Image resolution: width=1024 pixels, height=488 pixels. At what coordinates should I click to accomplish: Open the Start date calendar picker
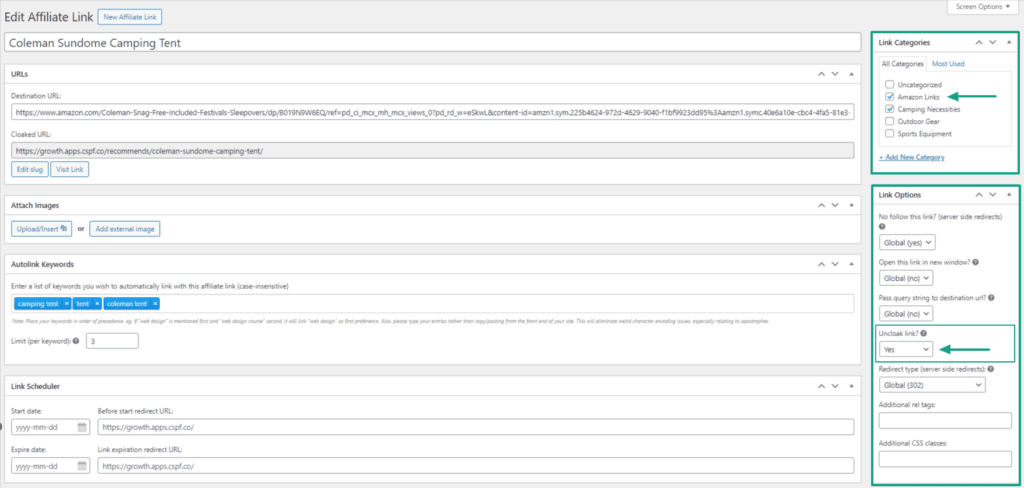[82, 427]
